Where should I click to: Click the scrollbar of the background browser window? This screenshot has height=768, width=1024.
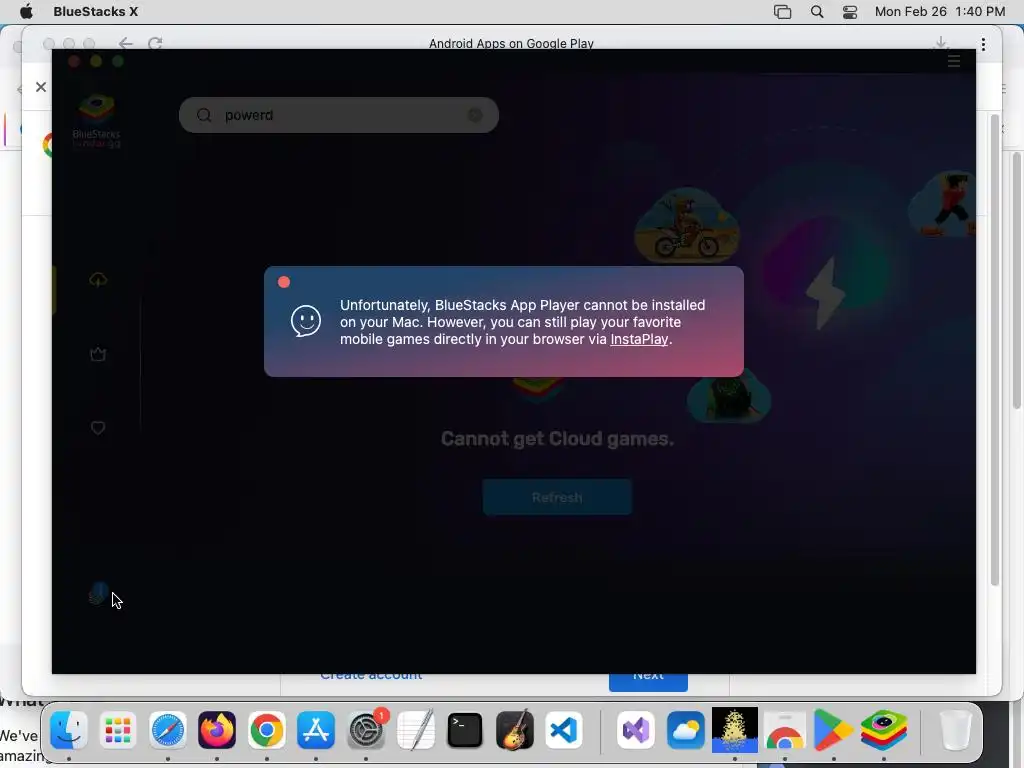point(1017,281)
